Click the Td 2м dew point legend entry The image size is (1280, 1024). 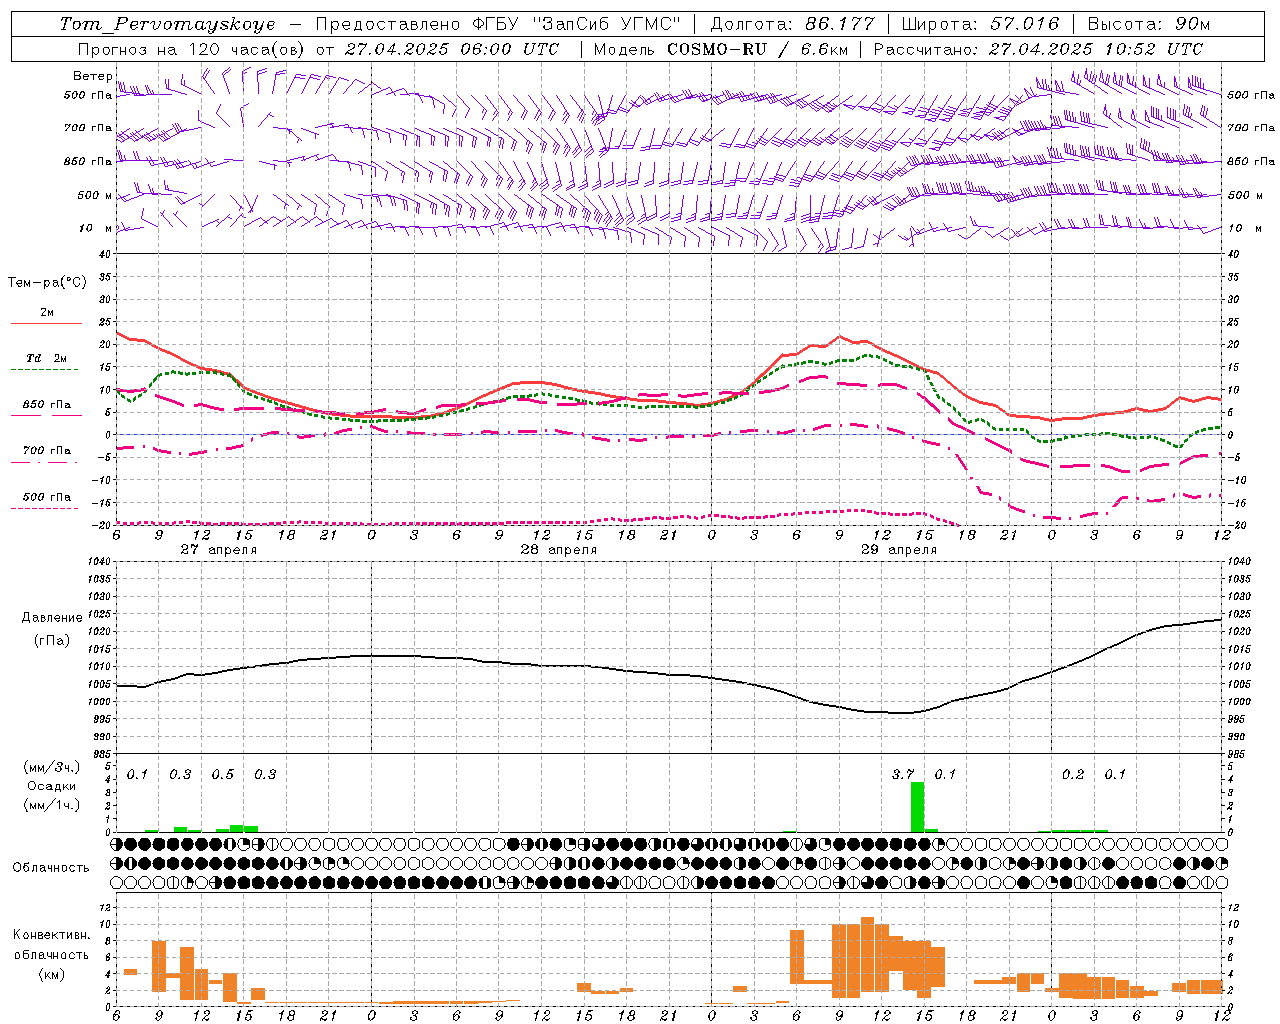[47, 358]
